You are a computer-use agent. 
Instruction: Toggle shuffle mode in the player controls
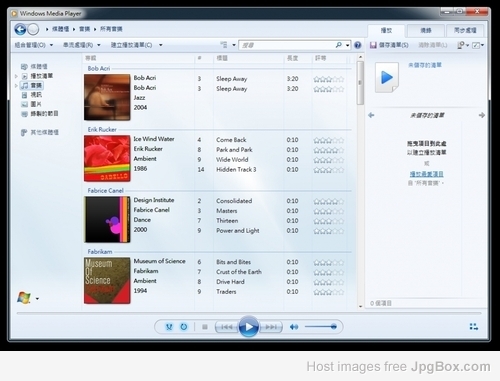pyautogui.click(x=169, y=327)
